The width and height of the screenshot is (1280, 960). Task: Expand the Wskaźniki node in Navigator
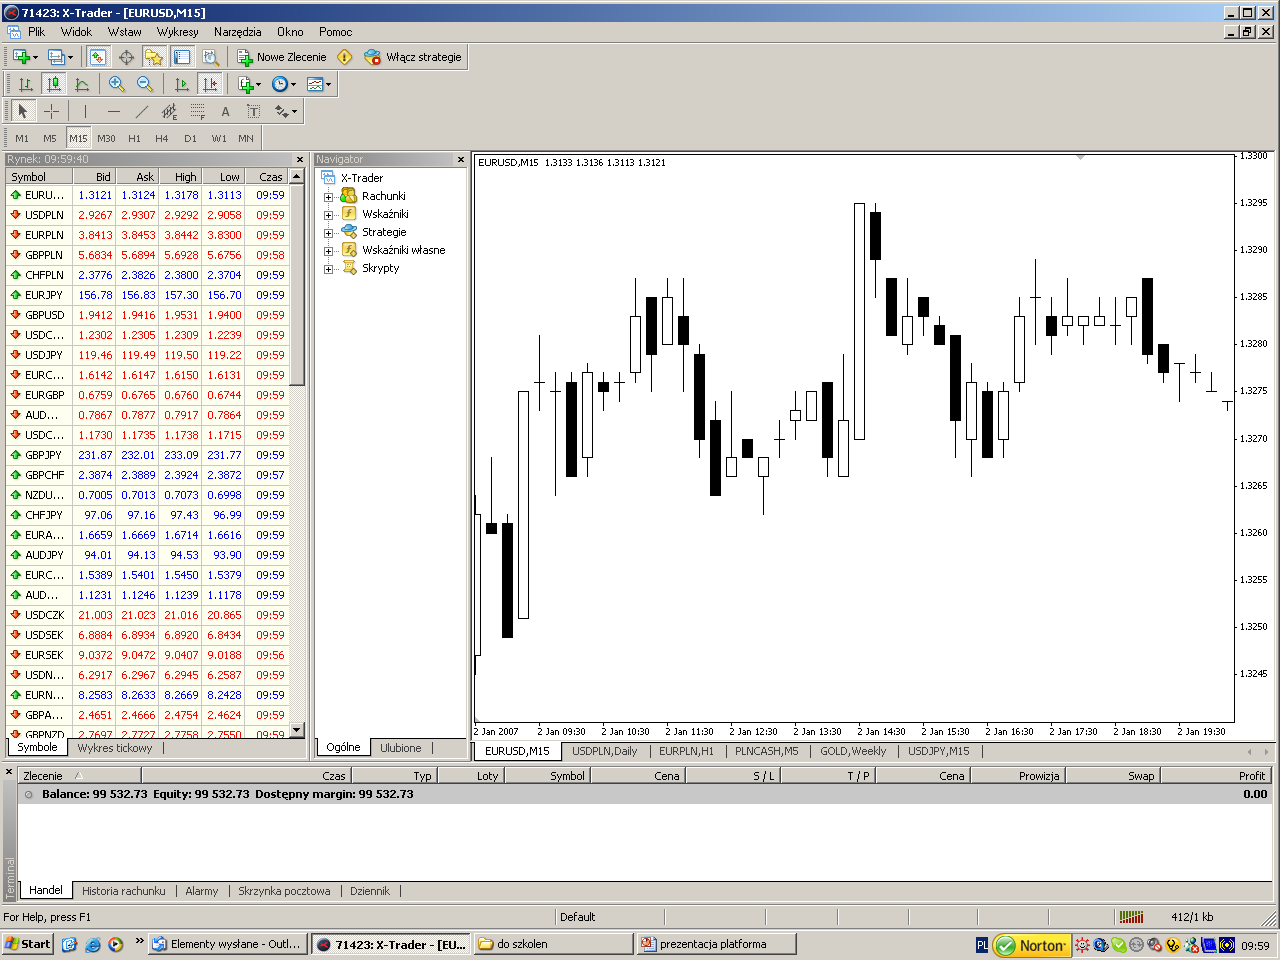(328, 215)
